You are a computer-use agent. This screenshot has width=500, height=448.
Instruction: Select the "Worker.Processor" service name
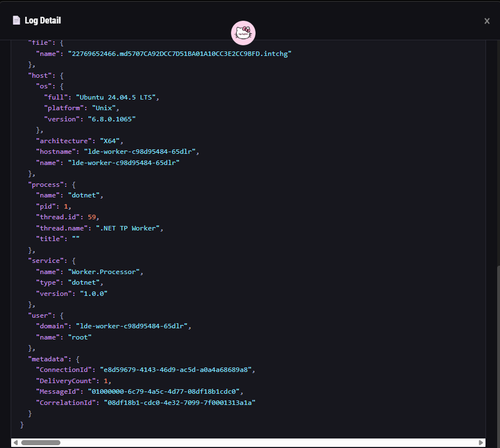pyautogui.click(x=104, y=272)
